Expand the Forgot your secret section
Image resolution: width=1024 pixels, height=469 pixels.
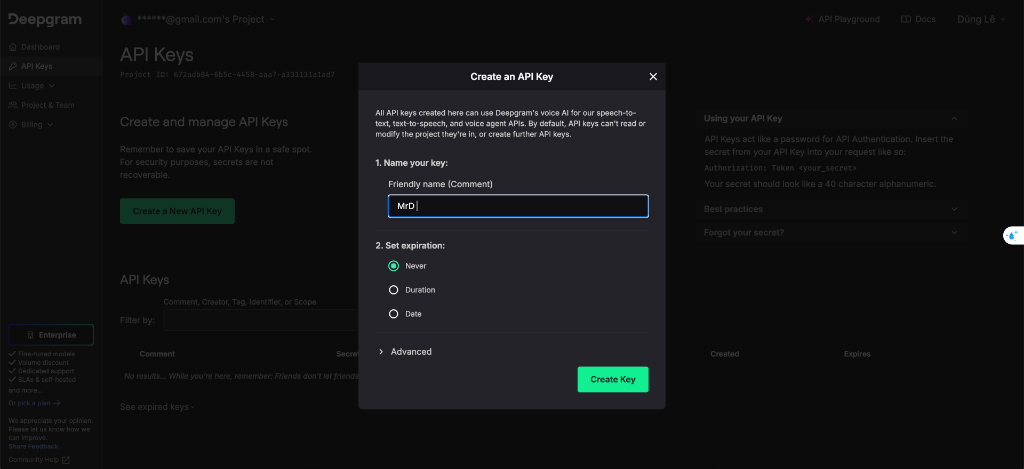point(831,233)
